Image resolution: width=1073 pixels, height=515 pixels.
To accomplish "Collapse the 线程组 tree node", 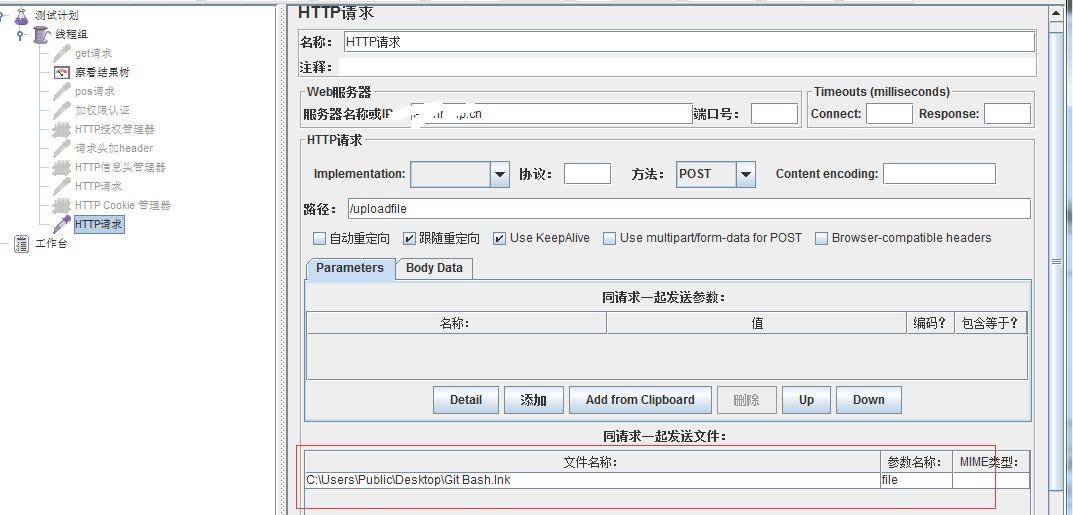I will click(x=21, y=35).
